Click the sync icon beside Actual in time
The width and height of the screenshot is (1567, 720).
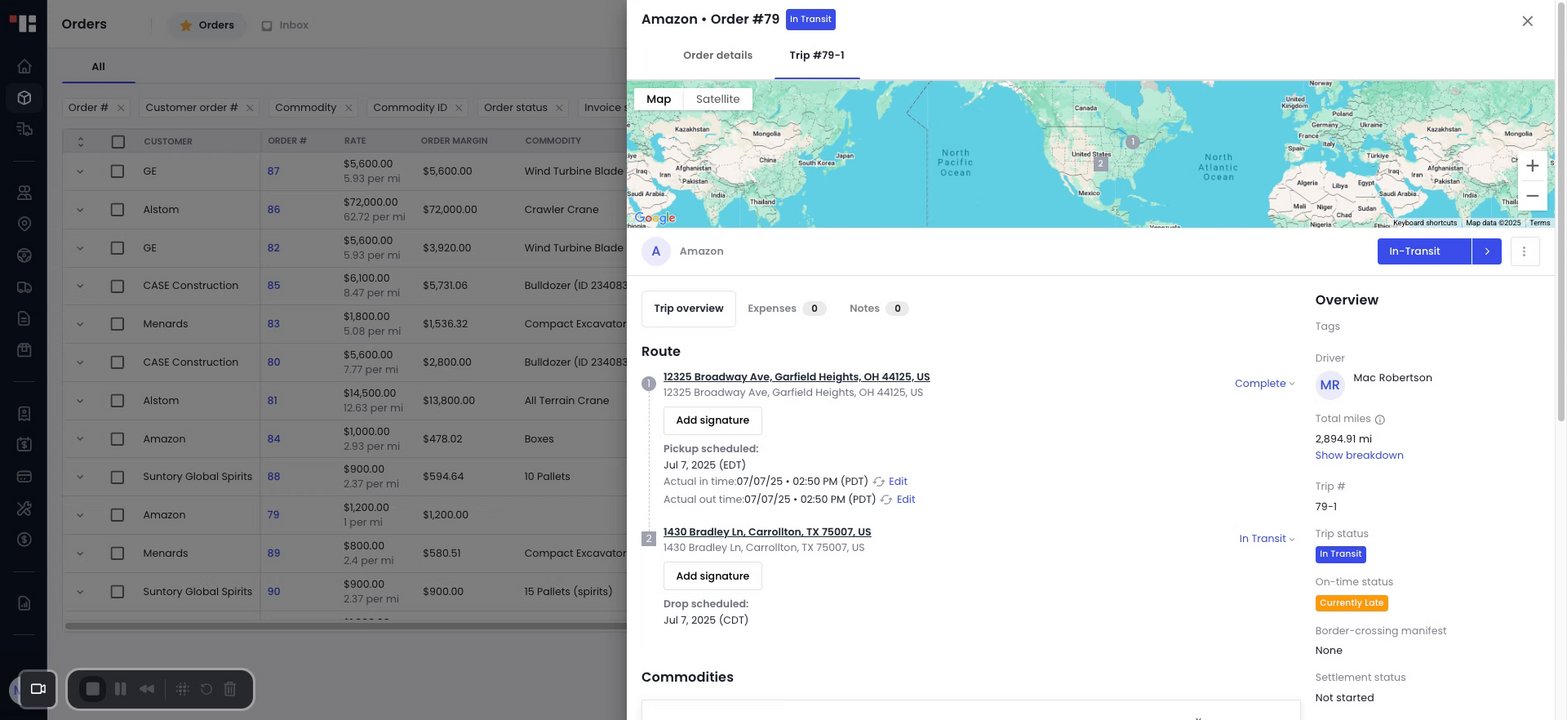(879, 482)
